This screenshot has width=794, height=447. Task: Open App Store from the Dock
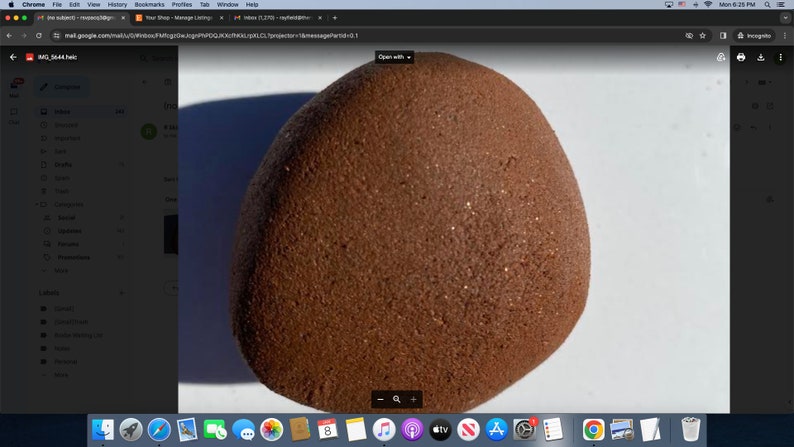point(496,430)
